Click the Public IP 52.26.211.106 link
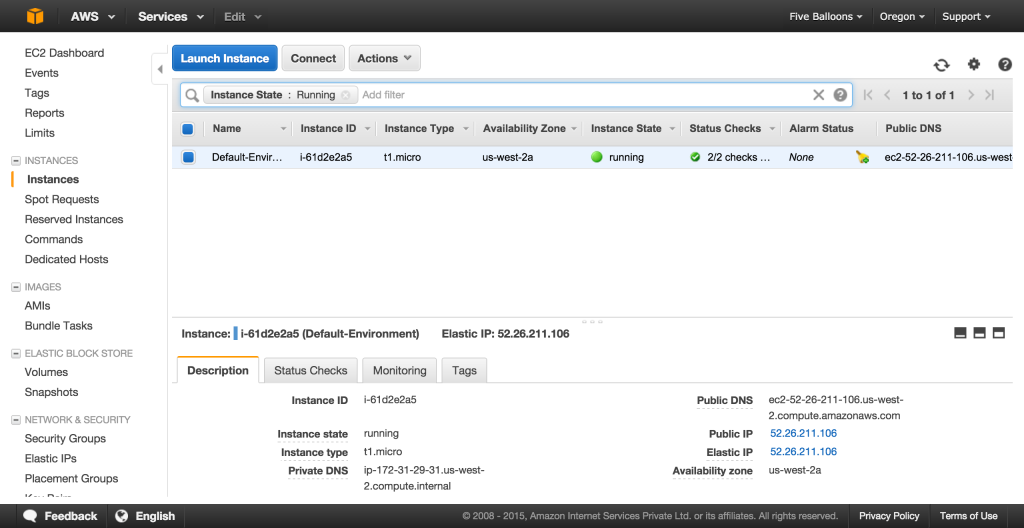Screen dimensions: 1024x528 (x=803, y=433)
